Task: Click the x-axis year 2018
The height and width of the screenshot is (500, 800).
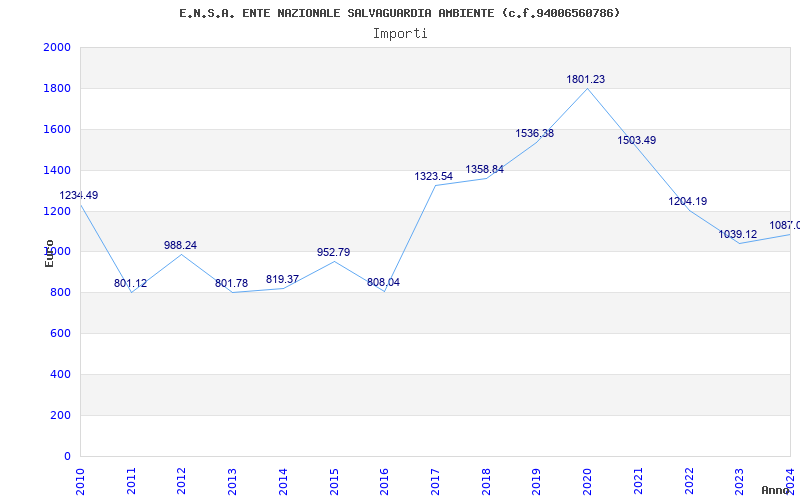Action: pos(486,481)
